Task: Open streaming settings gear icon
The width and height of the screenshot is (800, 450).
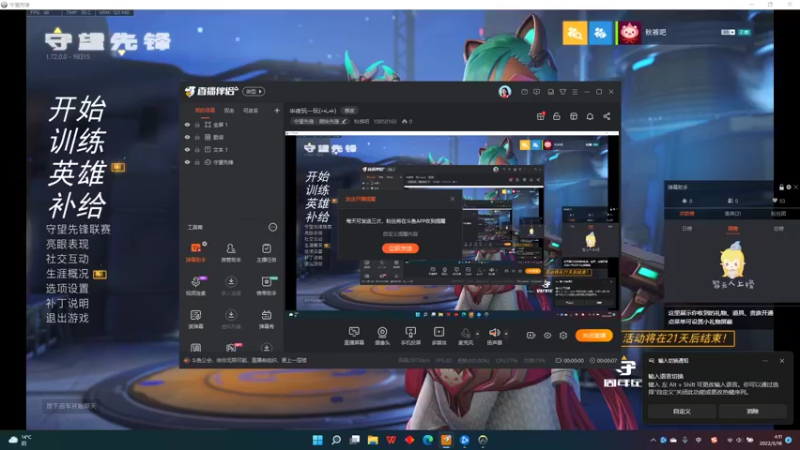Action: (x=563, y=335)
